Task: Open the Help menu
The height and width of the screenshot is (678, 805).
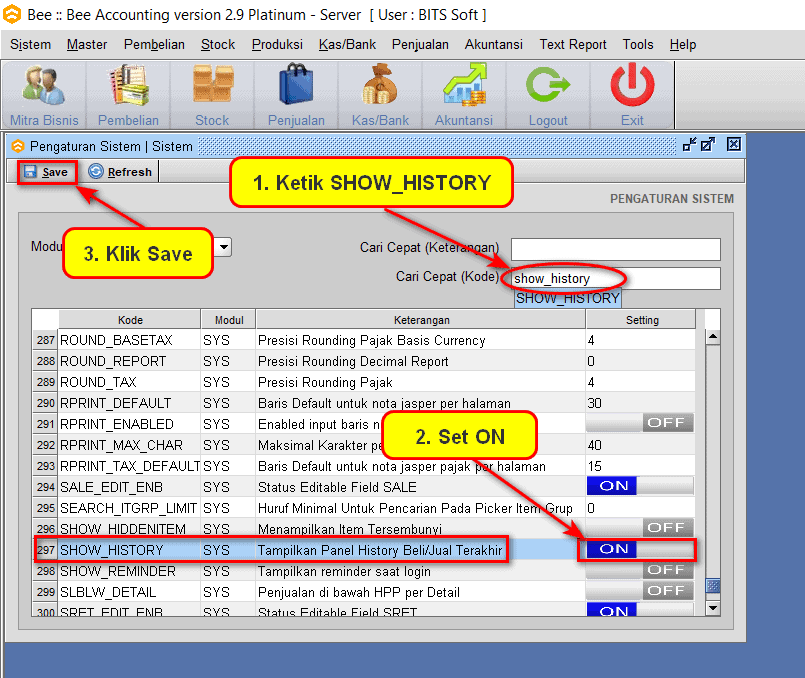Action: coord(682,45)
